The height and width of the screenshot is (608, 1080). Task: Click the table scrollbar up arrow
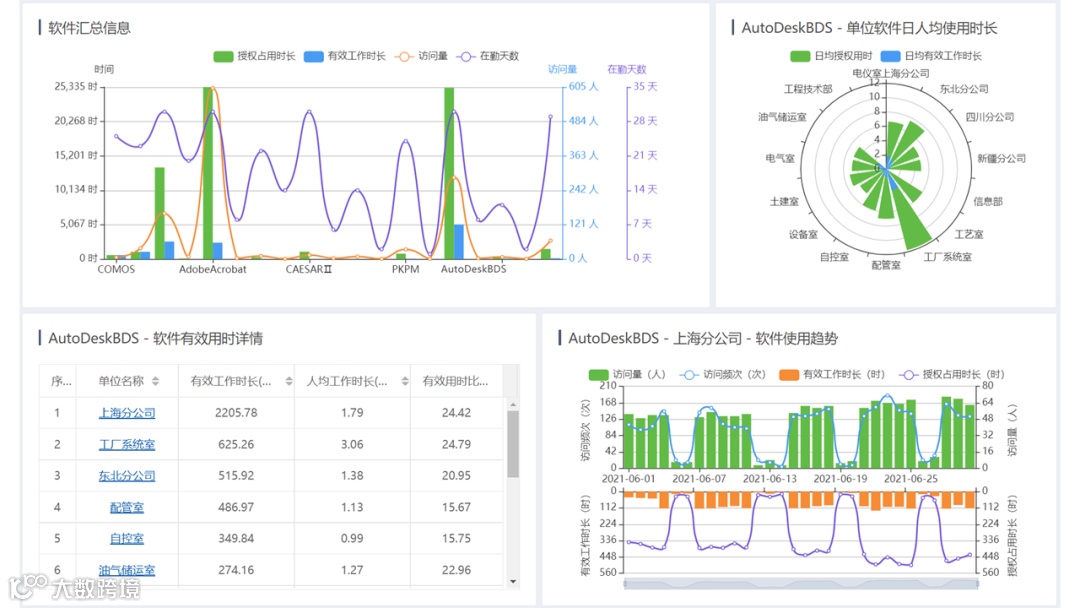coord(513,405)
